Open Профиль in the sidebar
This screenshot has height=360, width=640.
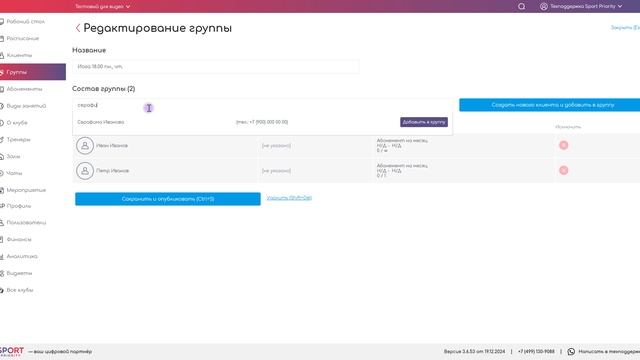[x=18, y=206]
